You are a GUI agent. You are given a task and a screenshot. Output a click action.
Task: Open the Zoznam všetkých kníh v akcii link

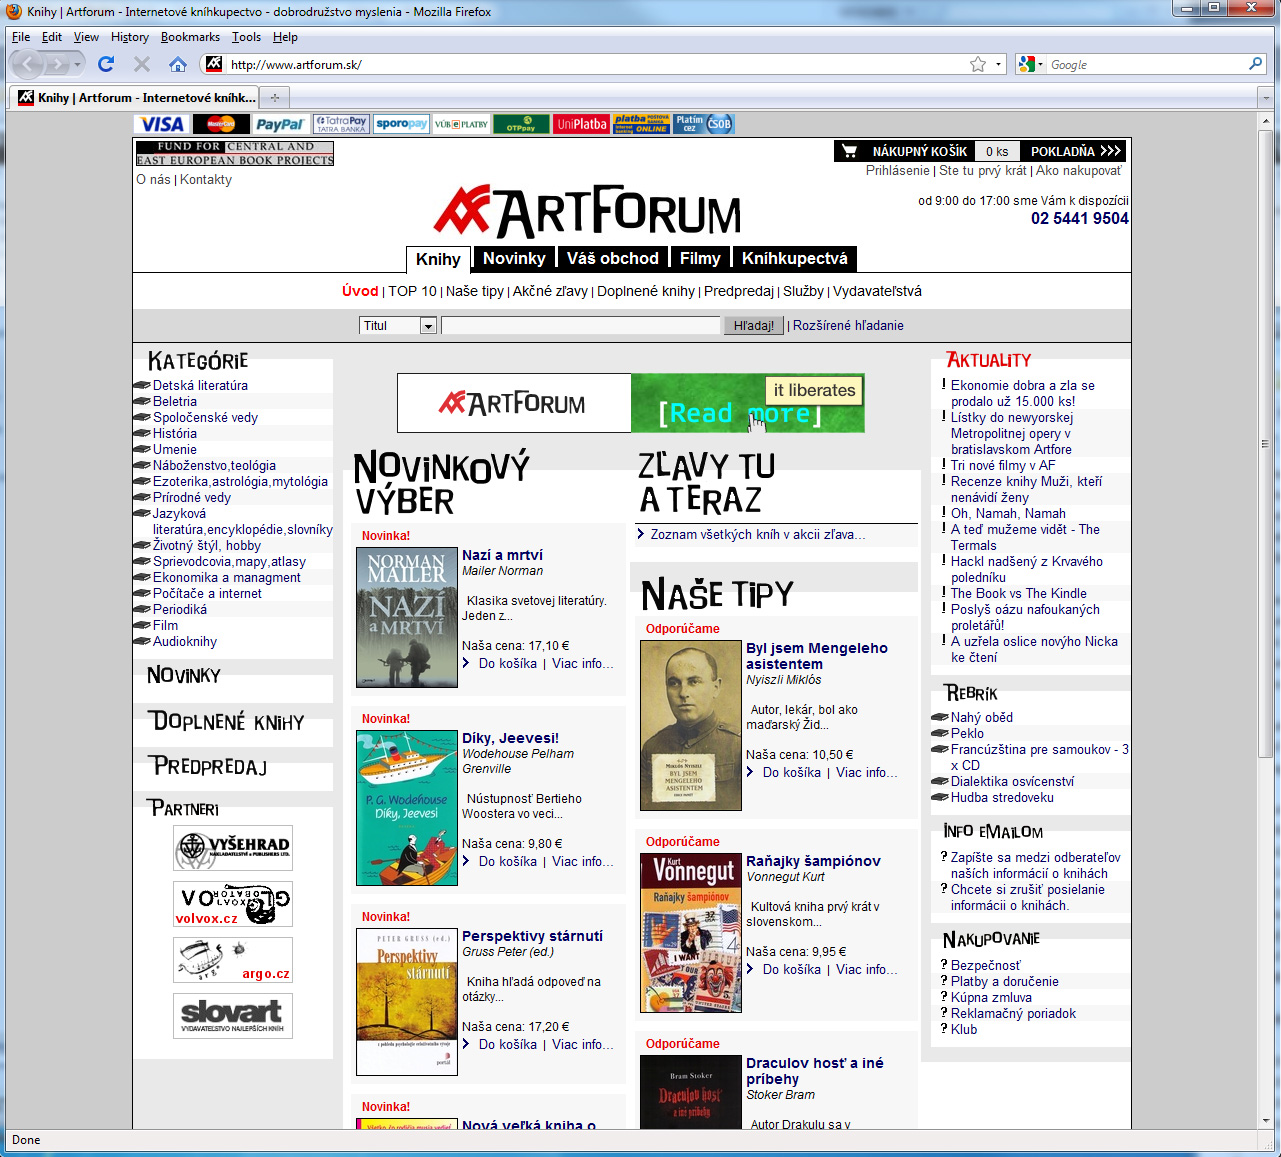[x=758, y=534]
